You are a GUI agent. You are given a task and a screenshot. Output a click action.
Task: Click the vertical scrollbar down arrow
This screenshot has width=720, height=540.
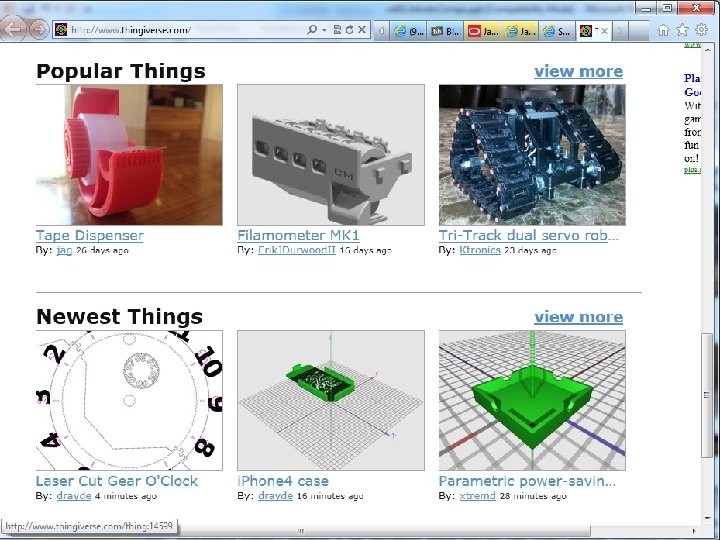707,518
